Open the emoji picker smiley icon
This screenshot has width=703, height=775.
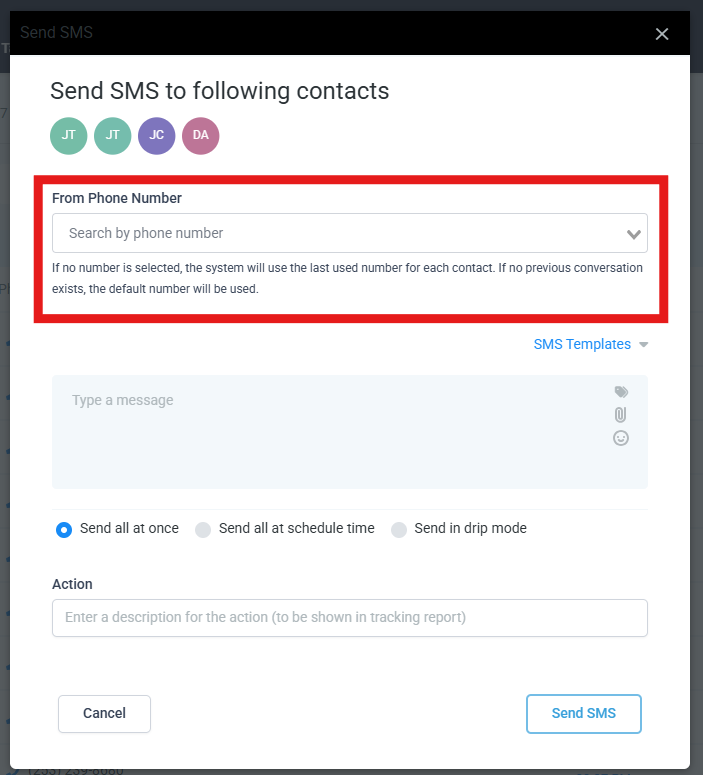pos(621,438)
